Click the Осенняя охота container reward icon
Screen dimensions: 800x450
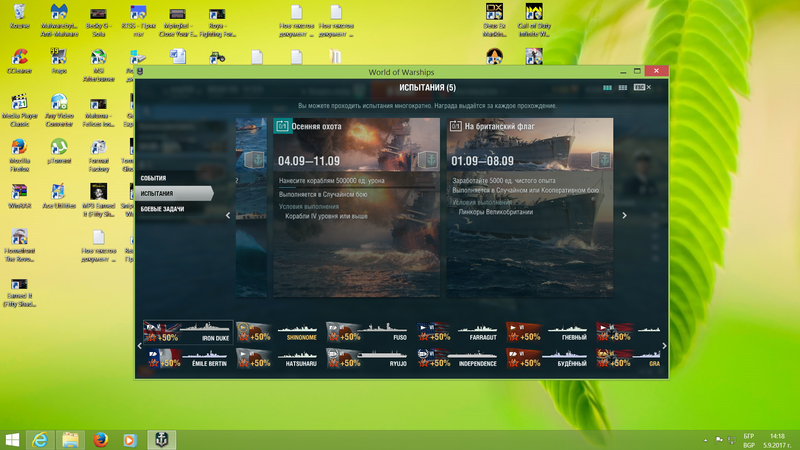[428, 160]
